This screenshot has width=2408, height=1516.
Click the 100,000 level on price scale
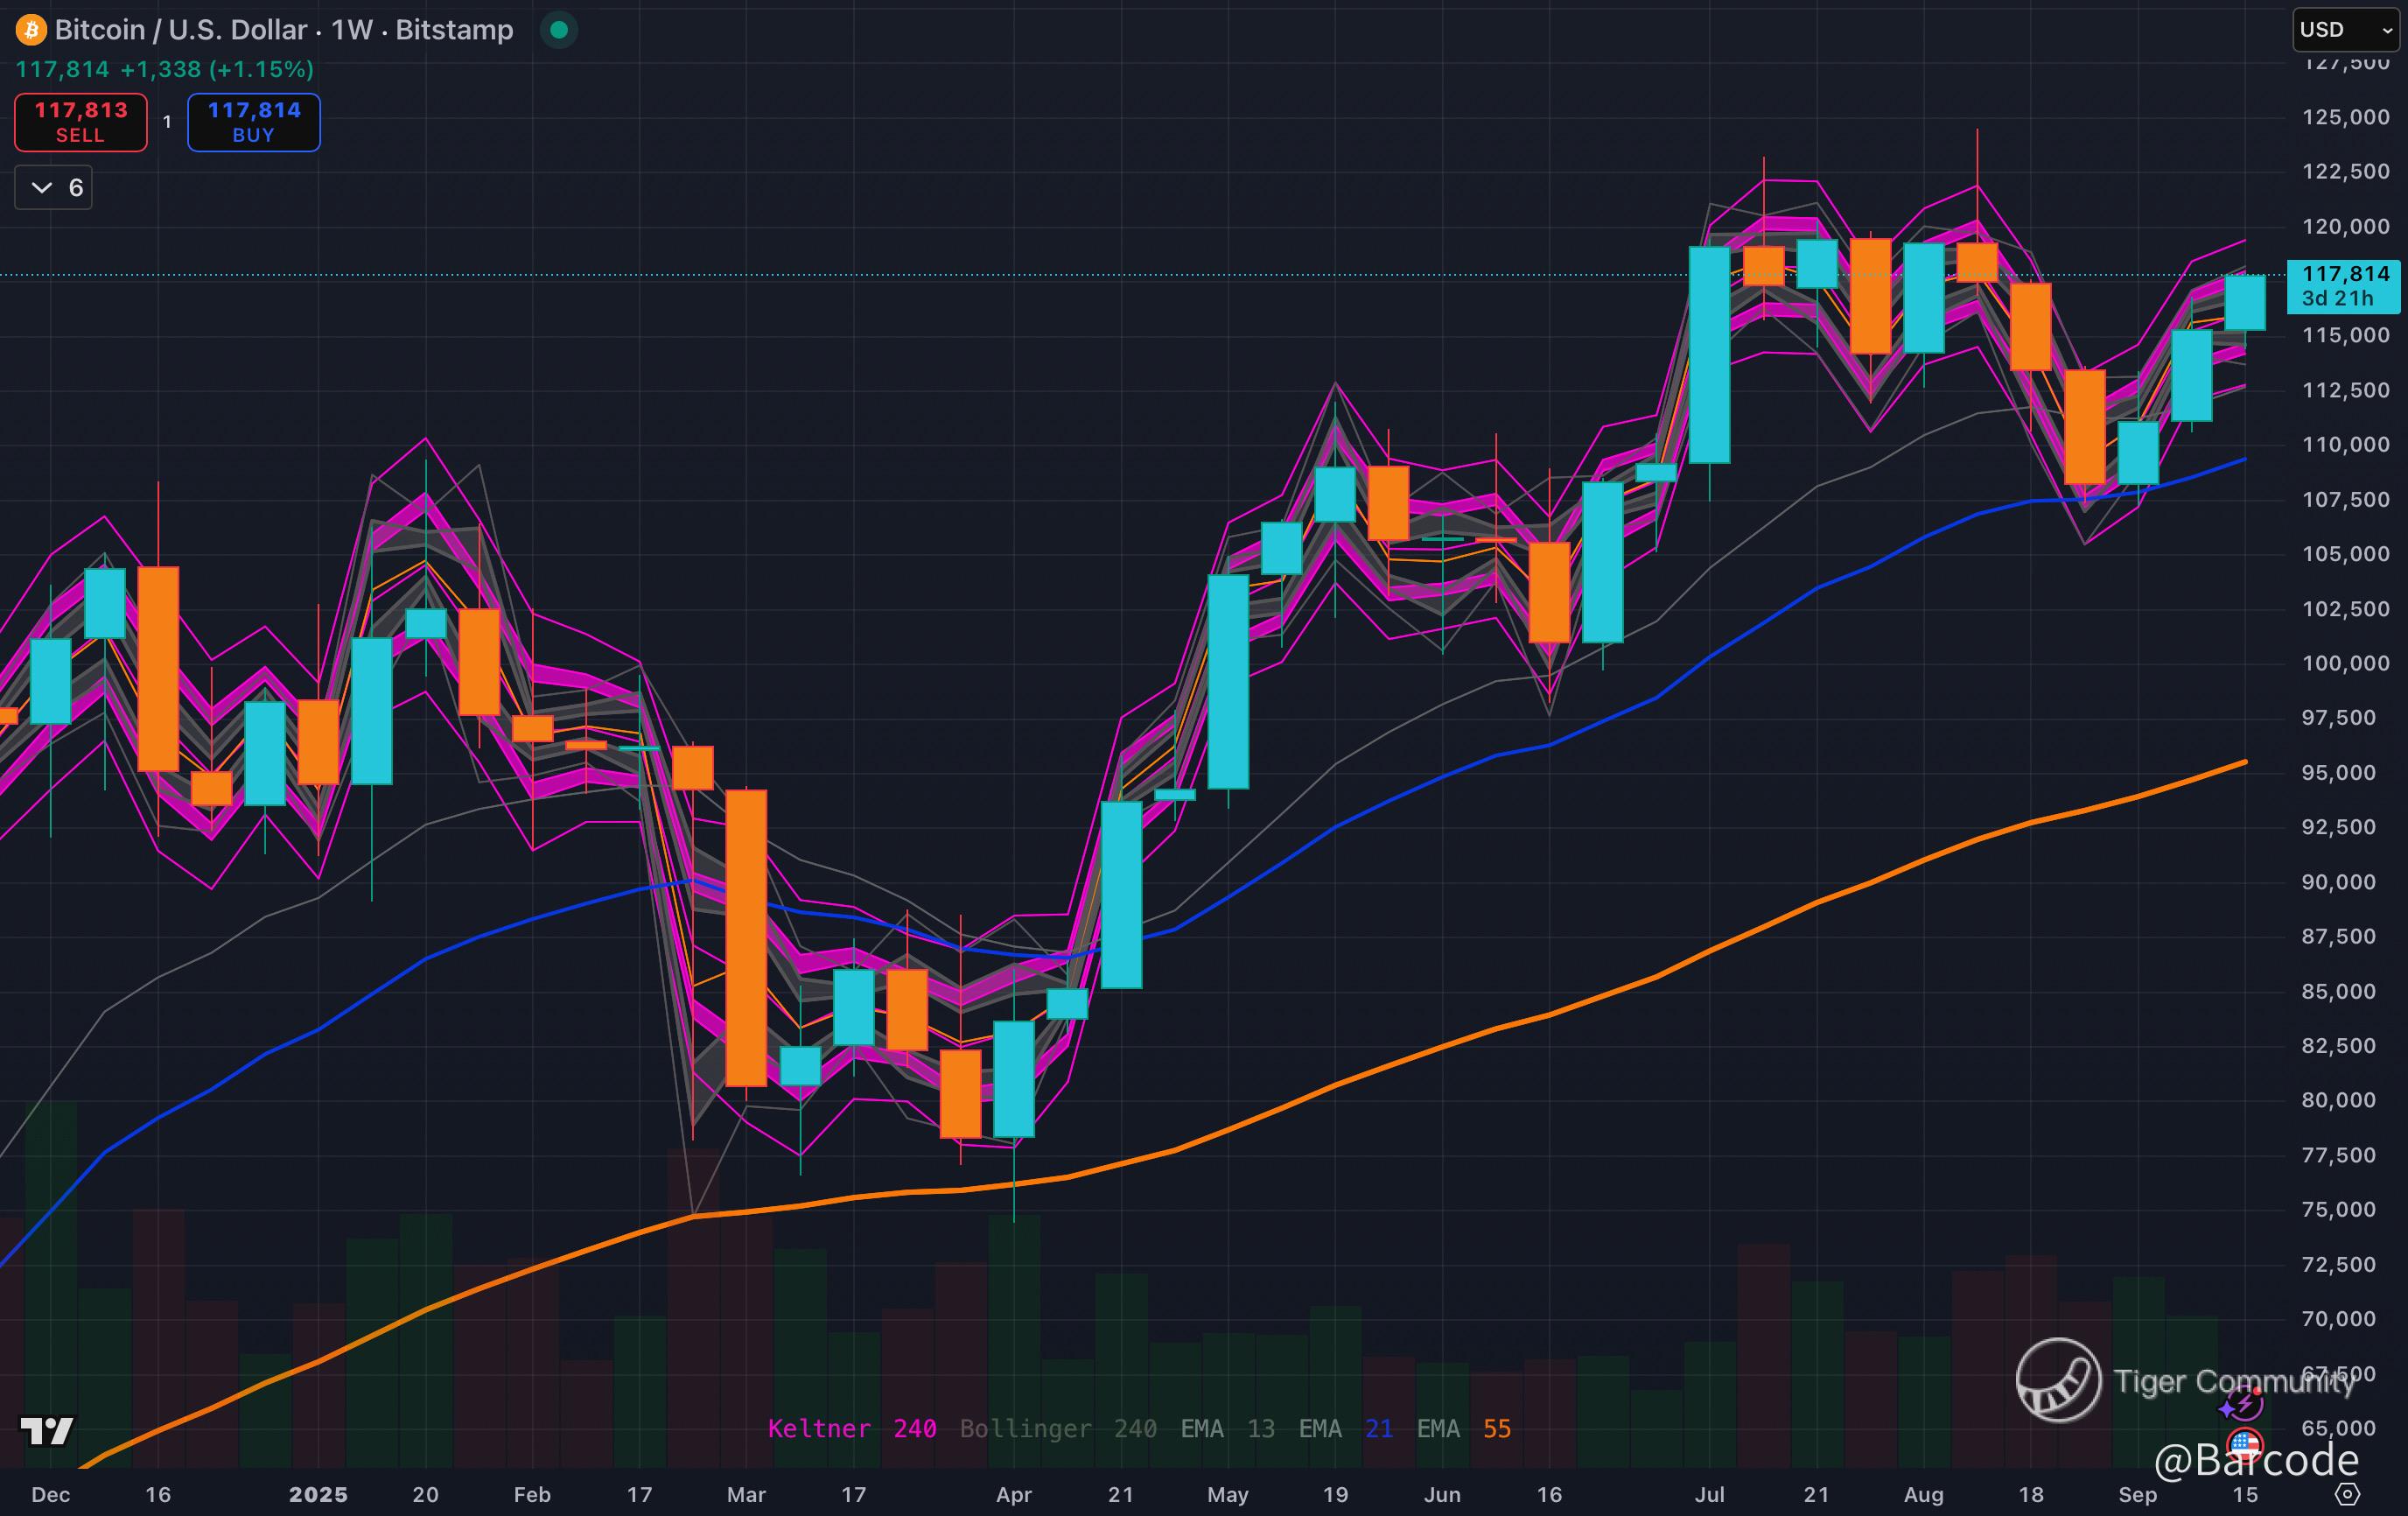point(2345,663)
